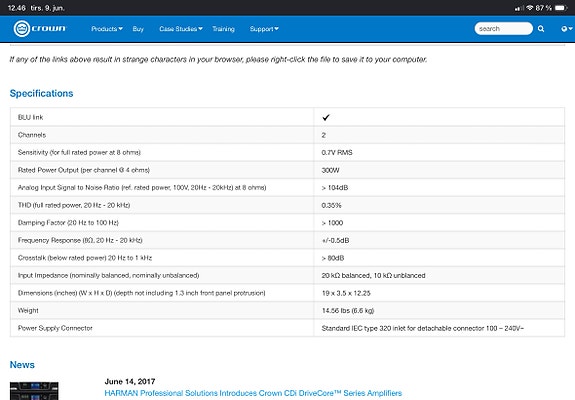
Task: Select the Rated Power Output row
Action: 288,170
